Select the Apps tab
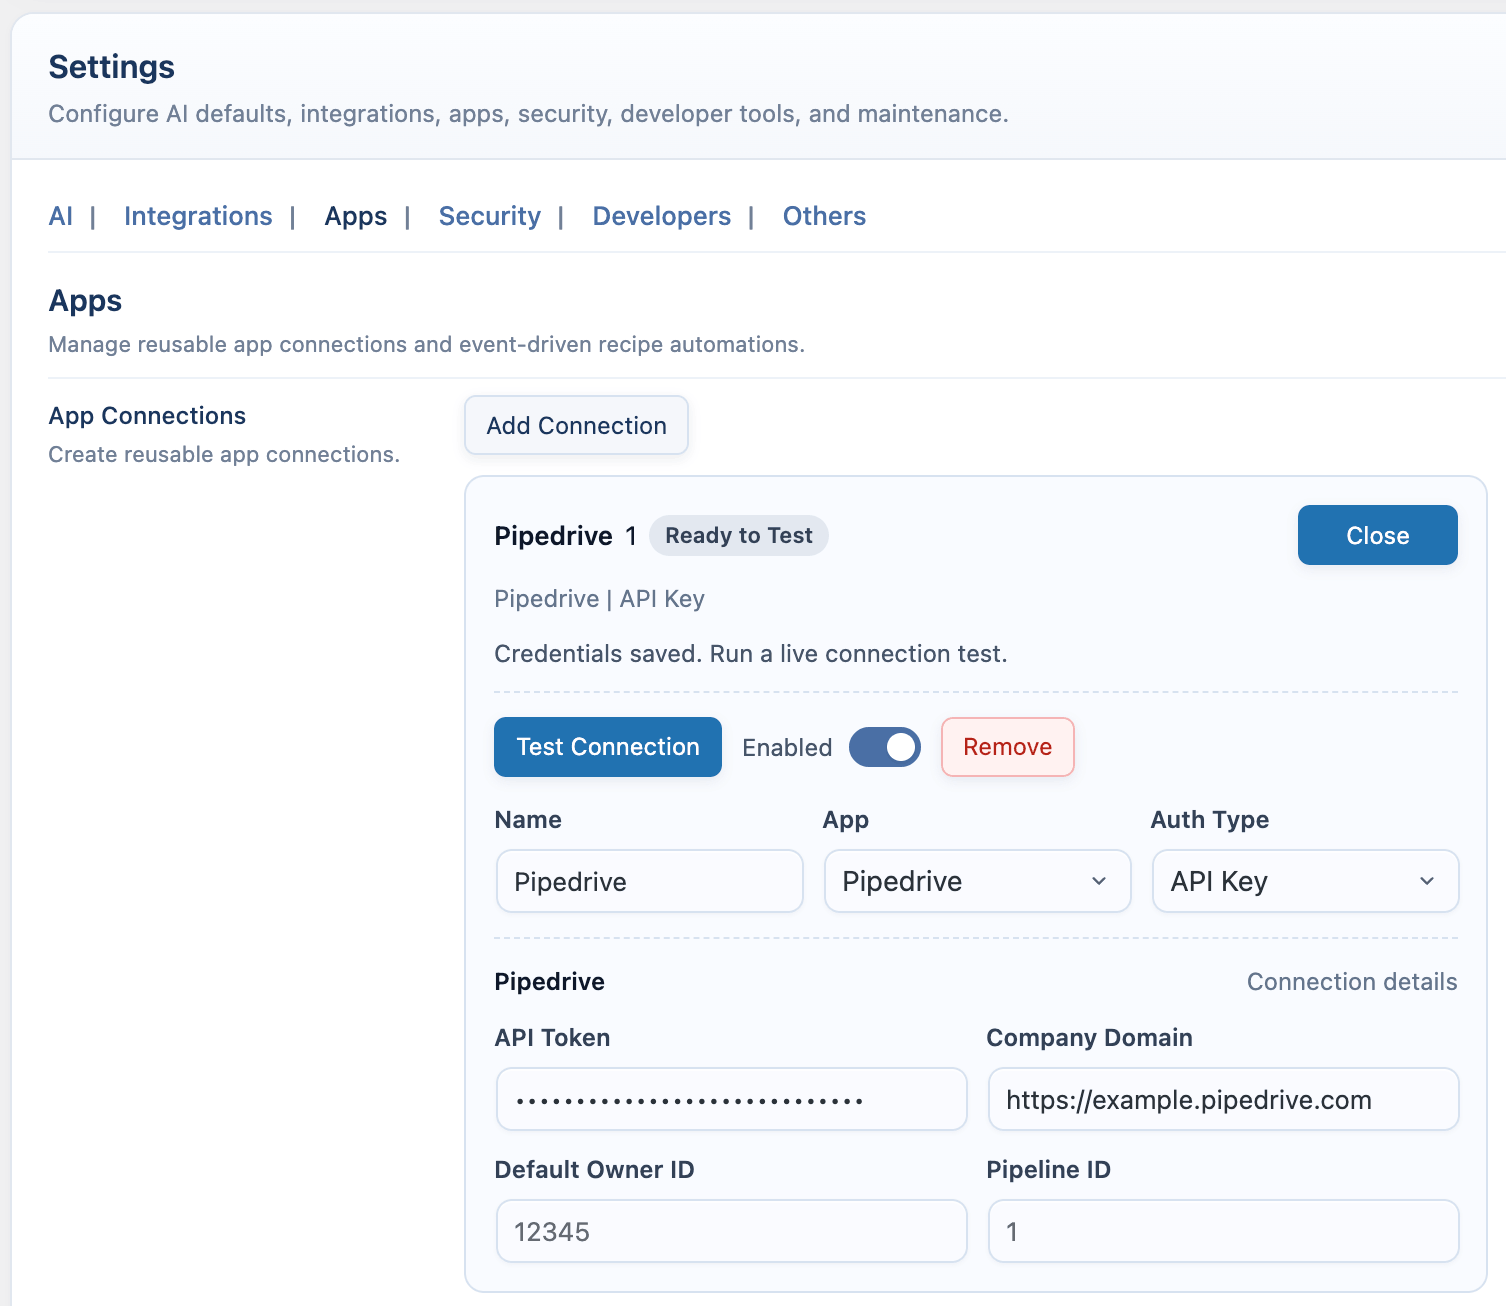 [x=356, y=216]
